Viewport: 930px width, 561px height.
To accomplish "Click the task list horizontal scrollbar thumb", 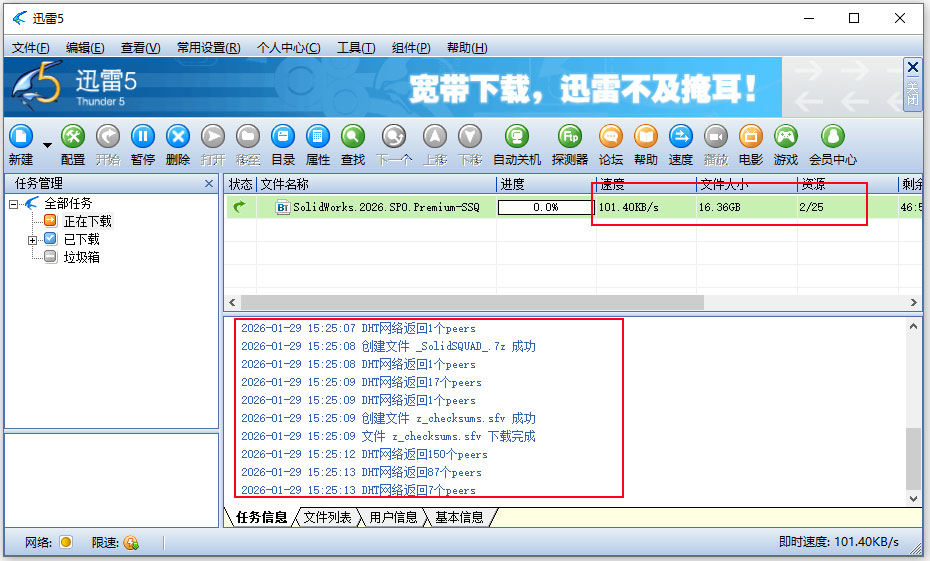I will point(472,302).
